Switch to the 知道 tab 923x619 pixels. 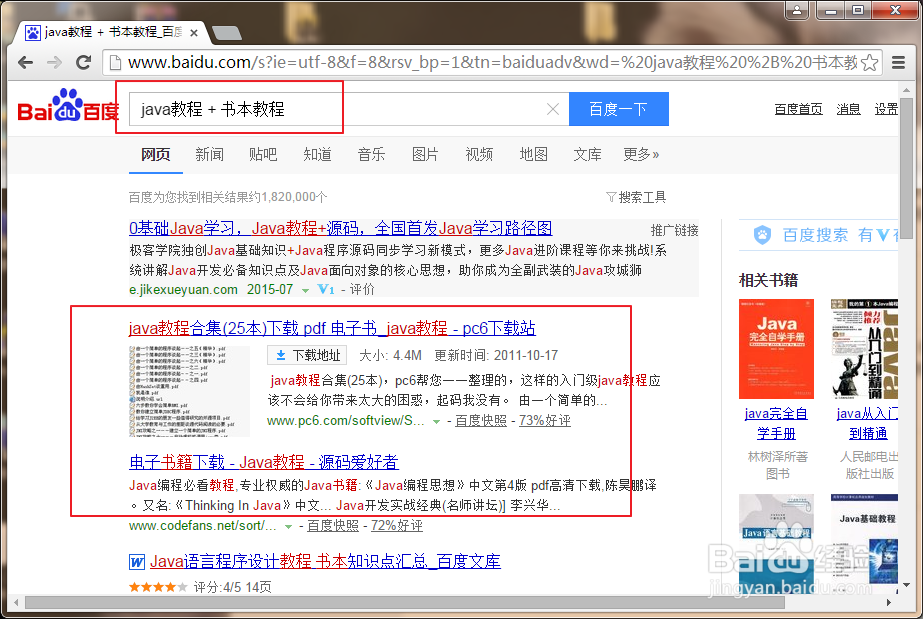pos(317,155)
